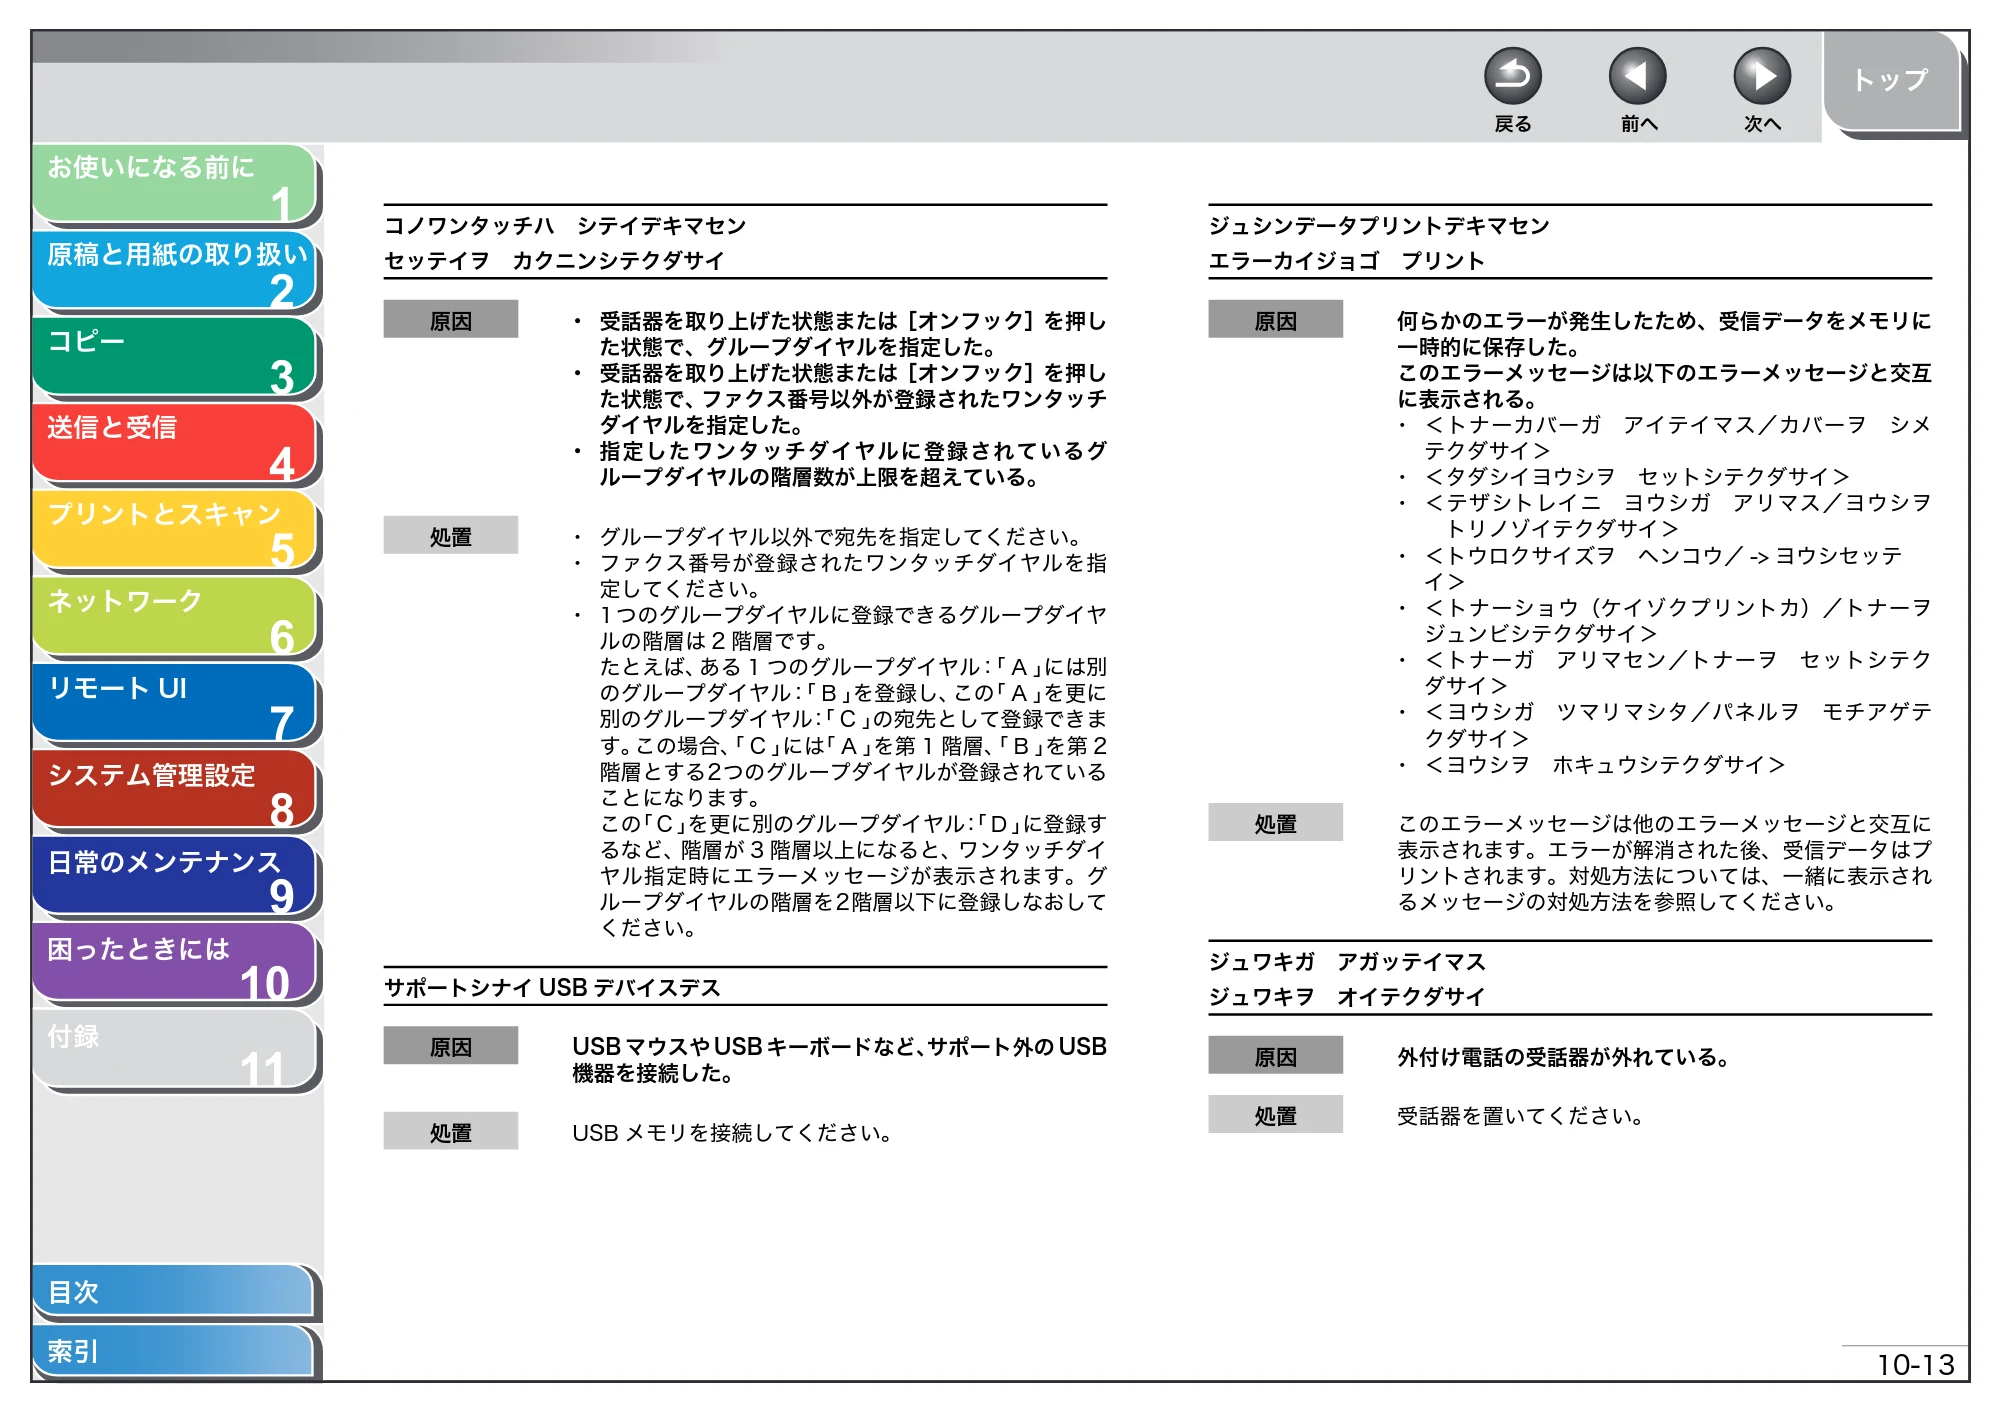
Task: Open chapter 6 ネットワーク
Action: click(x=174, y=617)
